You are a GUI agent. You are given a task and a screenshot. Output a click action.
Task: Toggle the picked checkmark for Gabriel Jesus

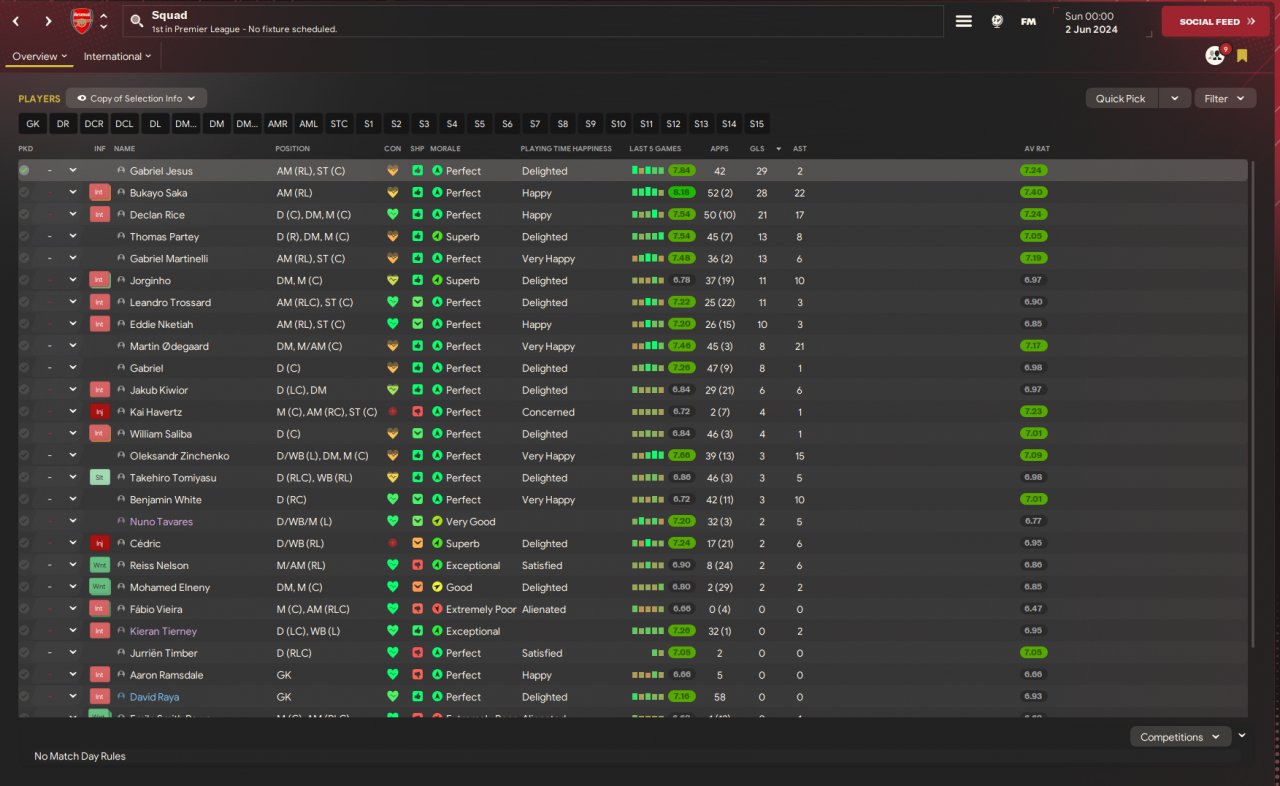click(x=24, y=171)
